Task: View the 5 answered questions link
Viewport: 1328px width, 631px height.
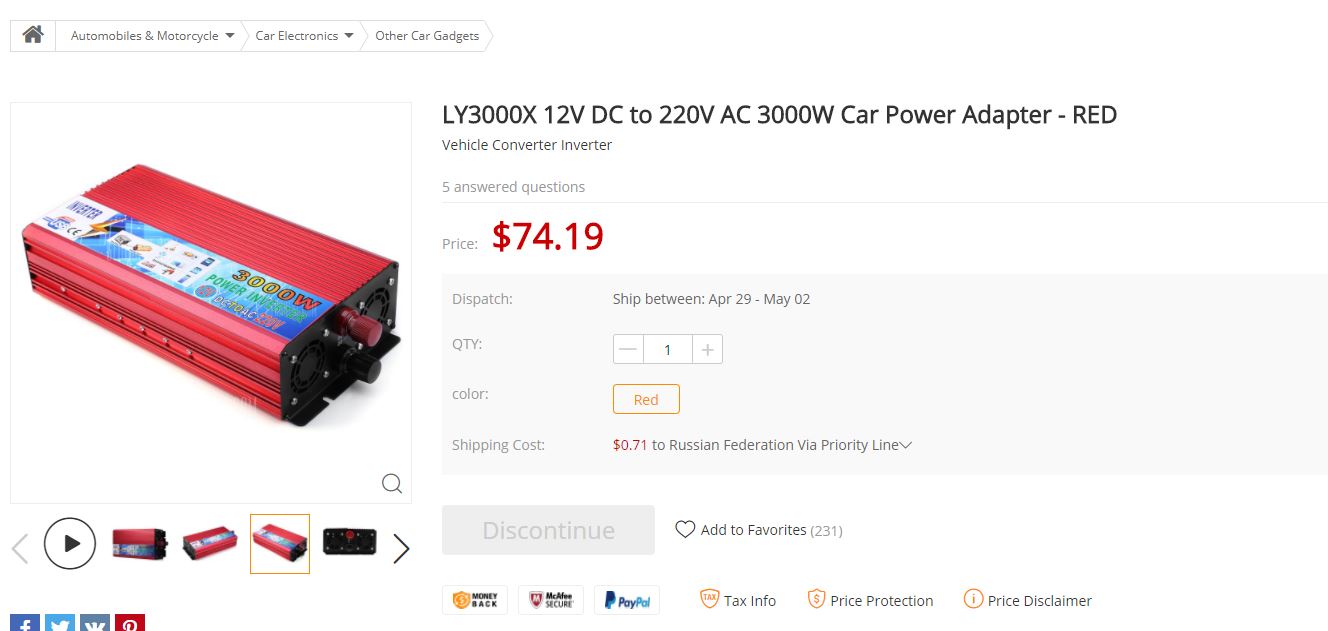Action: pos(513,187)
